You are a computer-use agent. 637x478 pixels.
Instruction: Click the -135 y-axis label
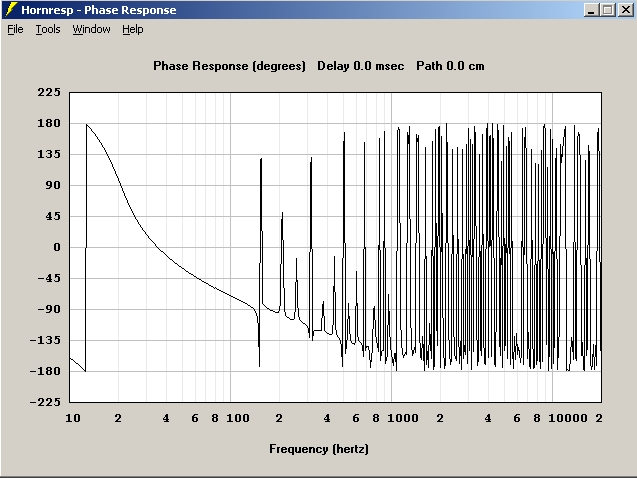(46, 340)
